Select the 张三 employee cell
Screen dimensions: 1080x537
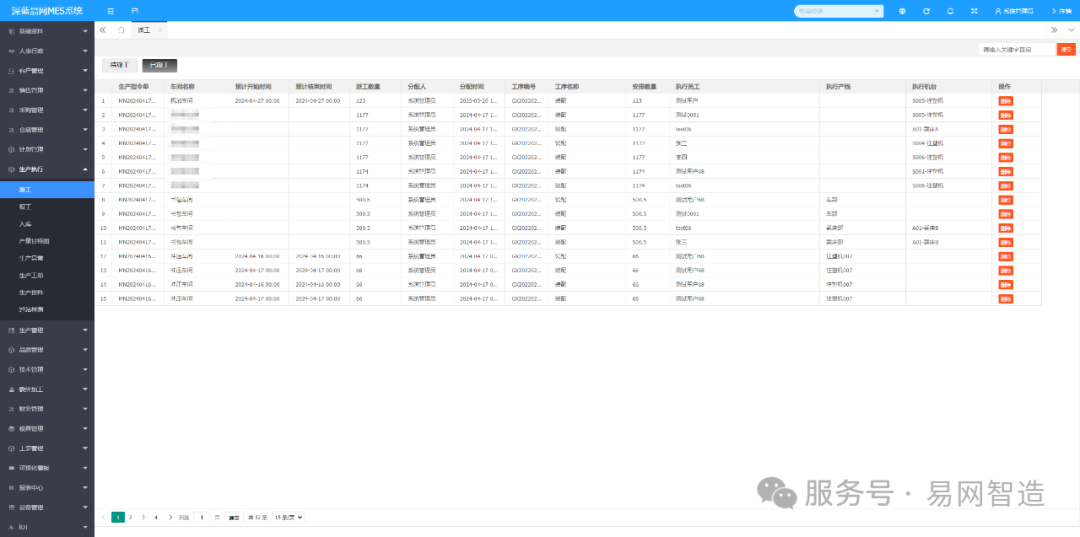point(681,242)
